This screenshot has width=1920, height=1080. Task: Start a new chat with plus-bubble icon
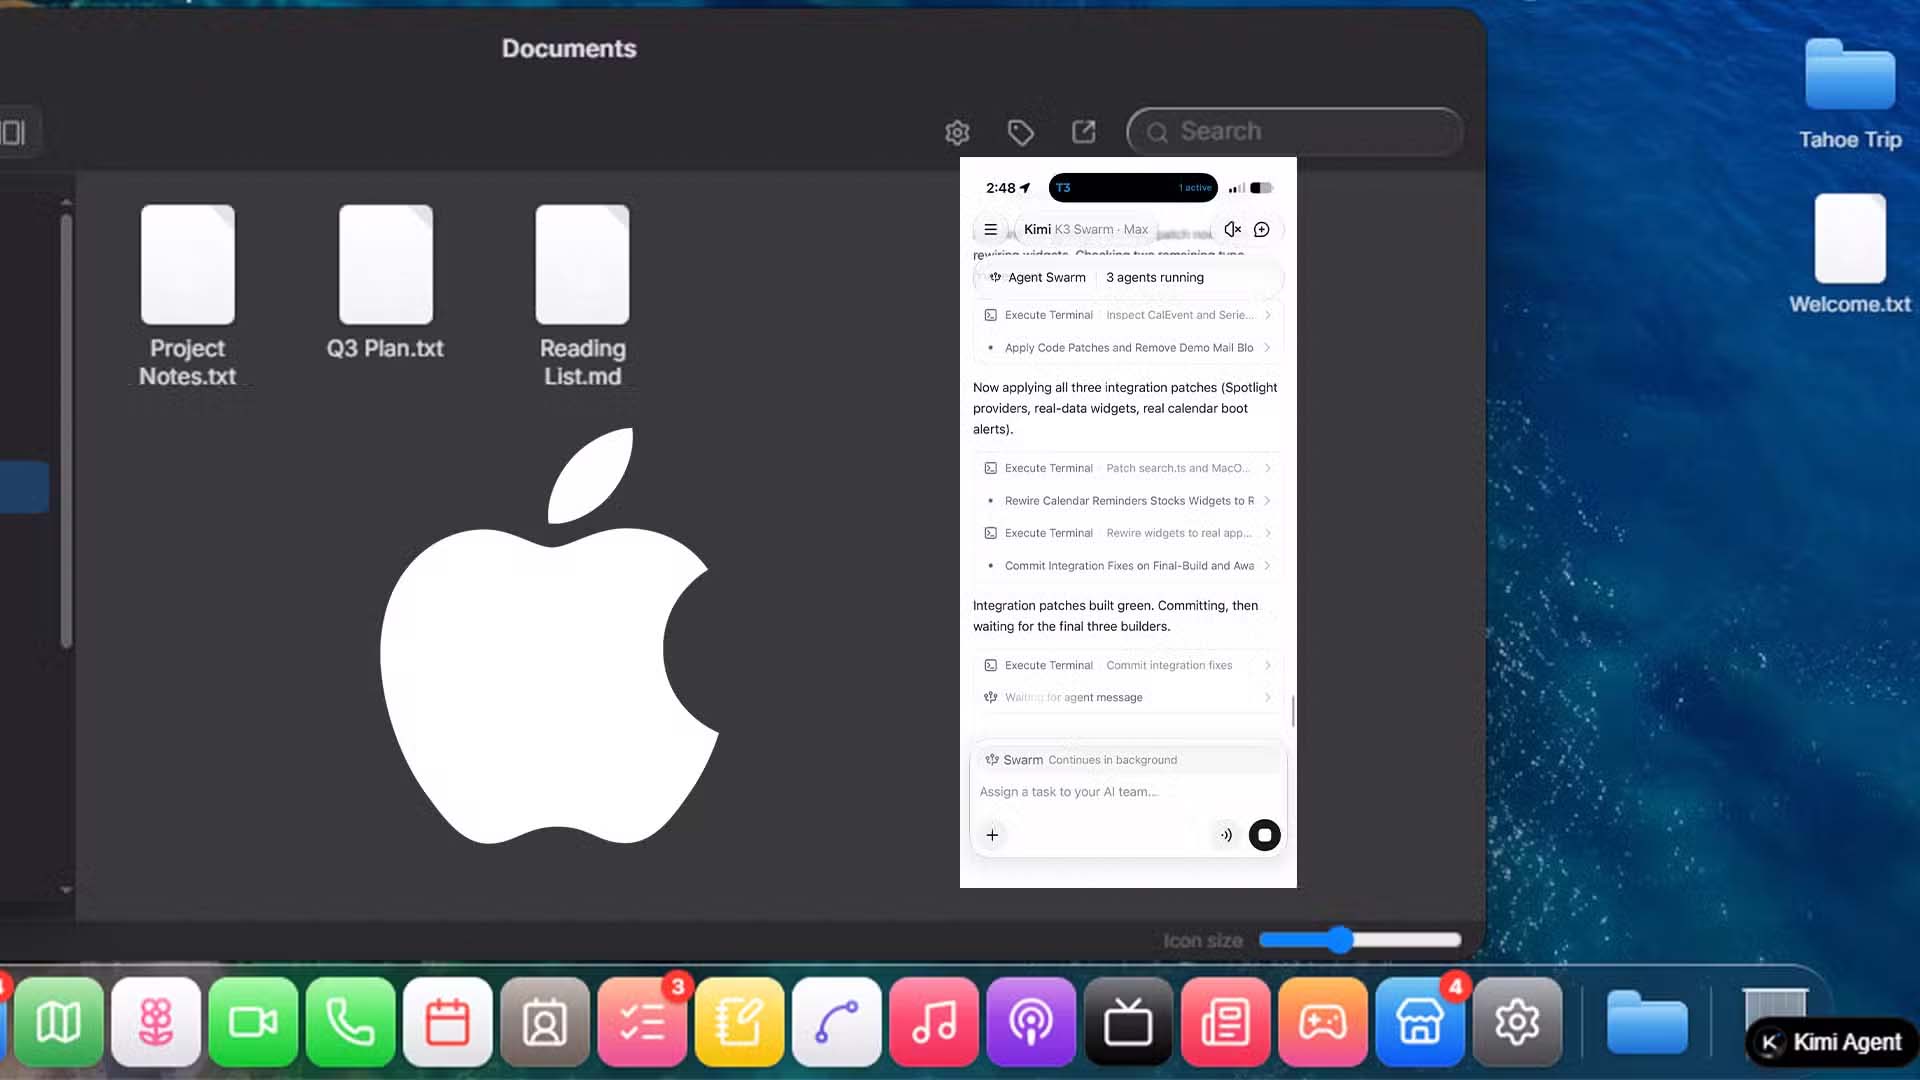click(x=1262, y=229)
